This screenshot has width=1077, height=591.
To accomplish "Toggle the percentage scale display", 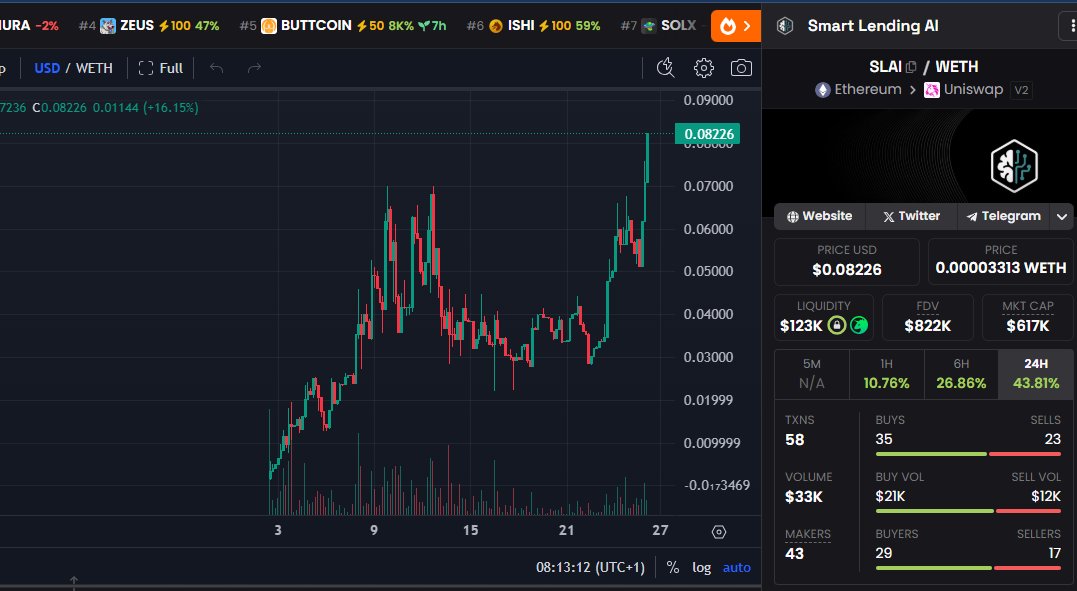I will [672, 567].
